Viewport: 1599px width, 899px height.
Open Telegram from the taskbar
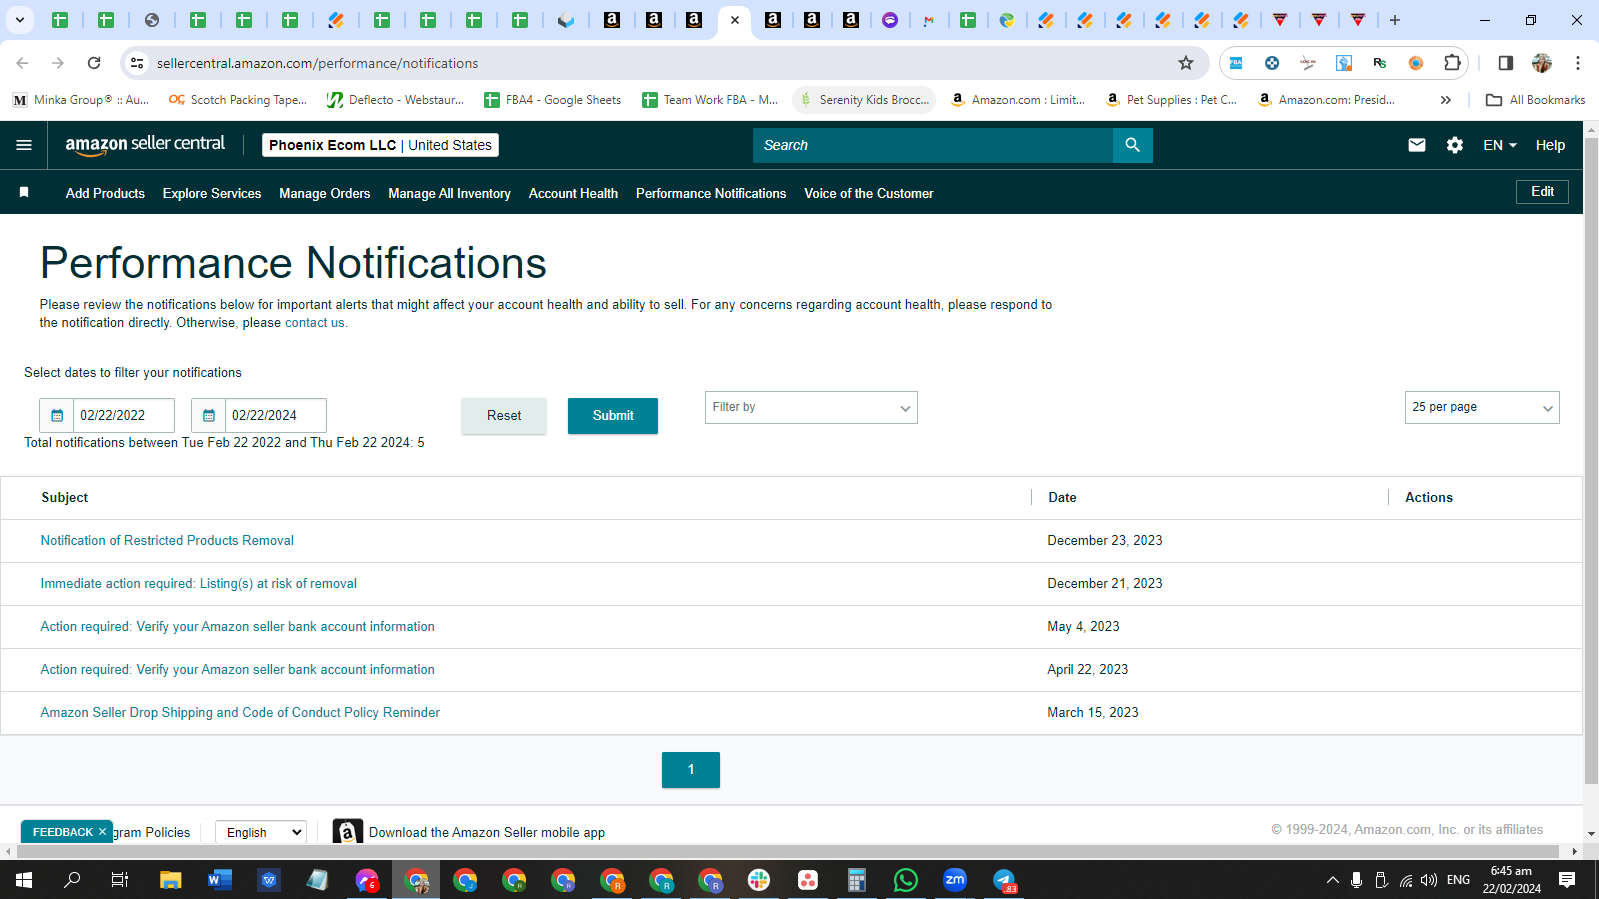point(1004,880)
